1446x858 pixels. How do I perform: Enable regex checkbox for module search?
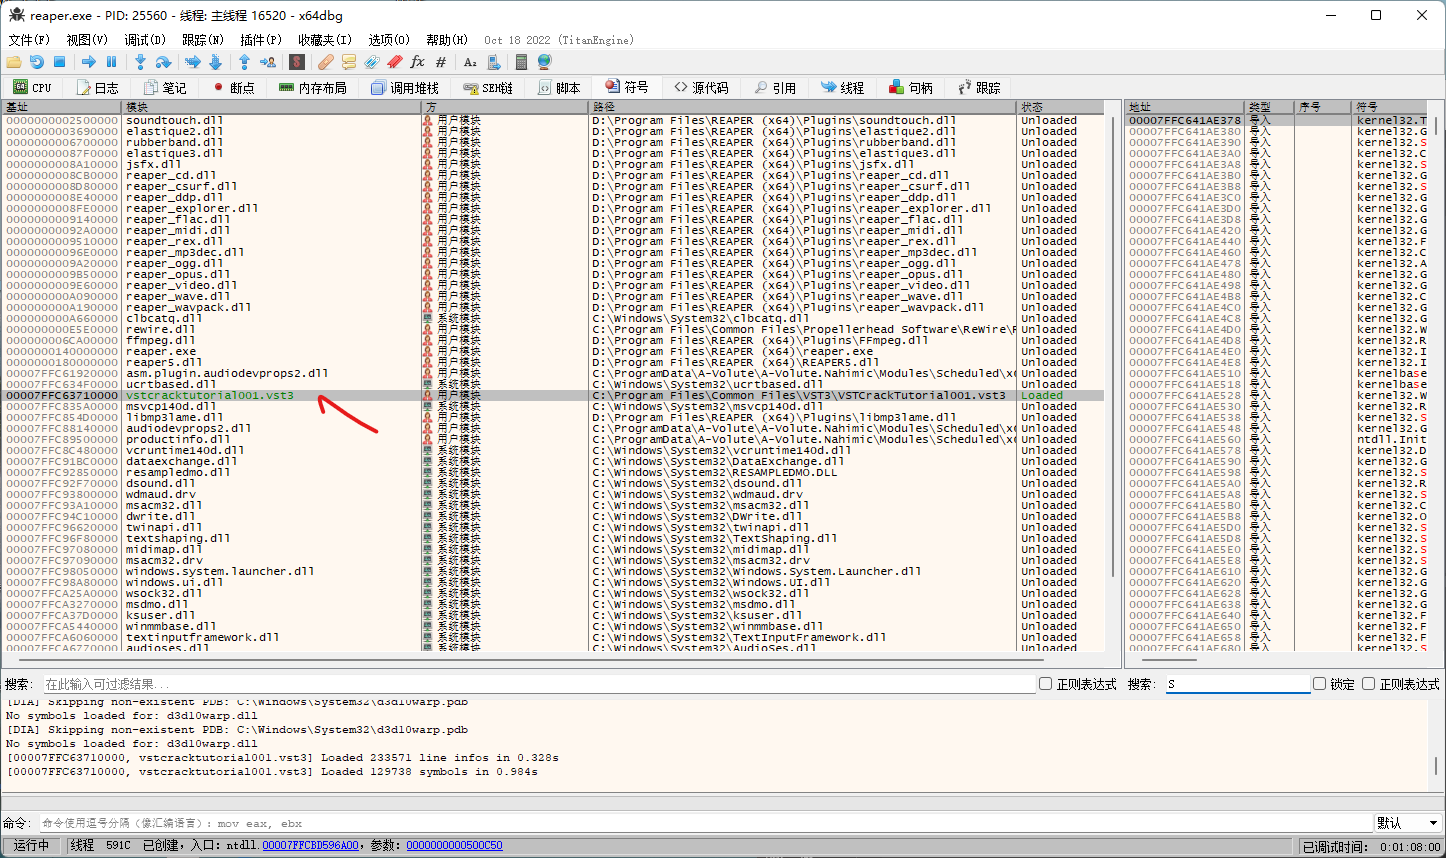(x=1046, y=684)
